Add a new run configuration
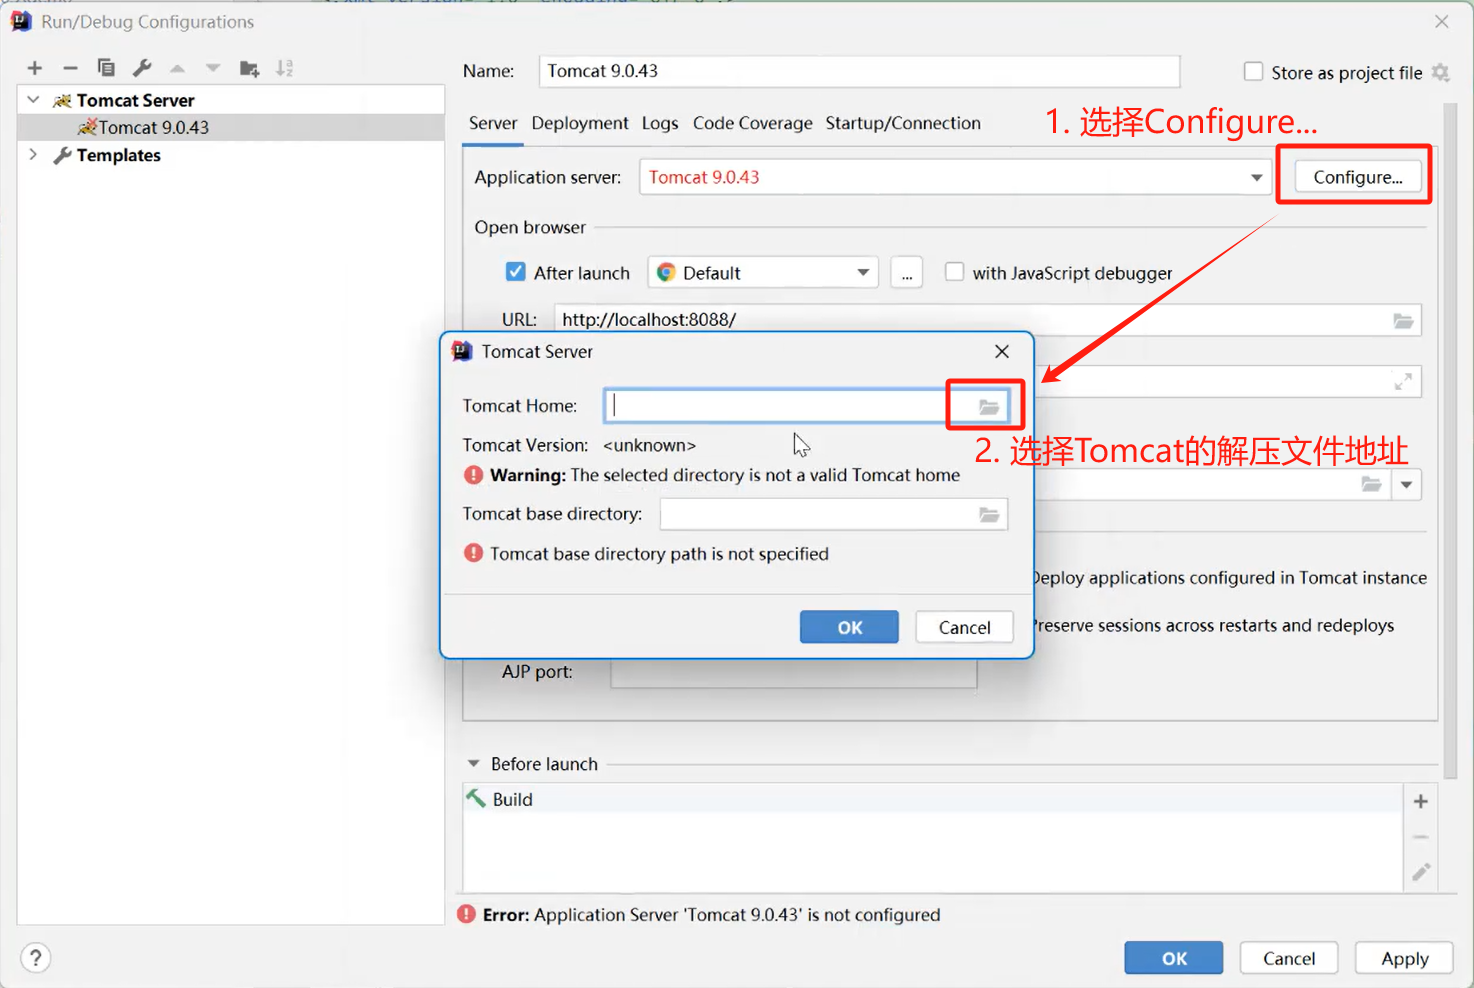Image resolution: width=1474 pixels, height=988 pixels. click(35, 67)
